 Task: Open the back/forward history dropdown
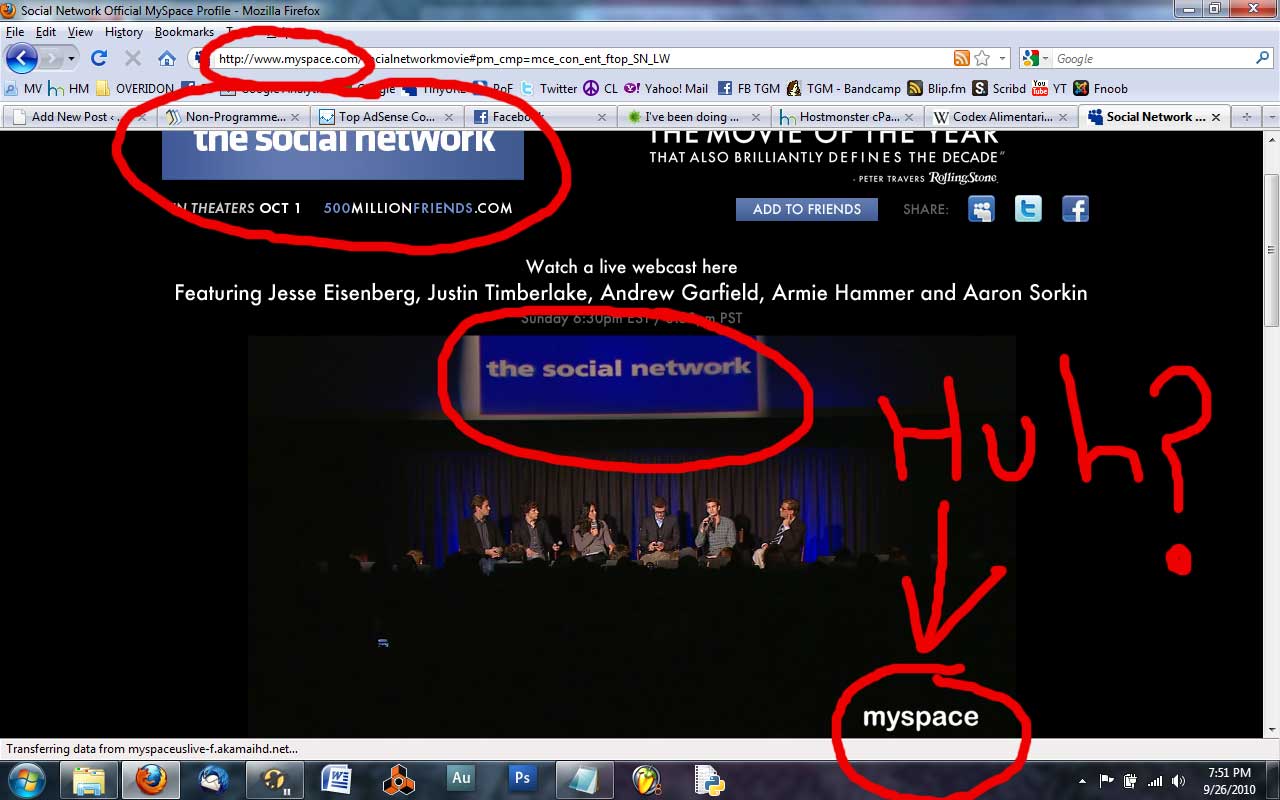[71, 59]
